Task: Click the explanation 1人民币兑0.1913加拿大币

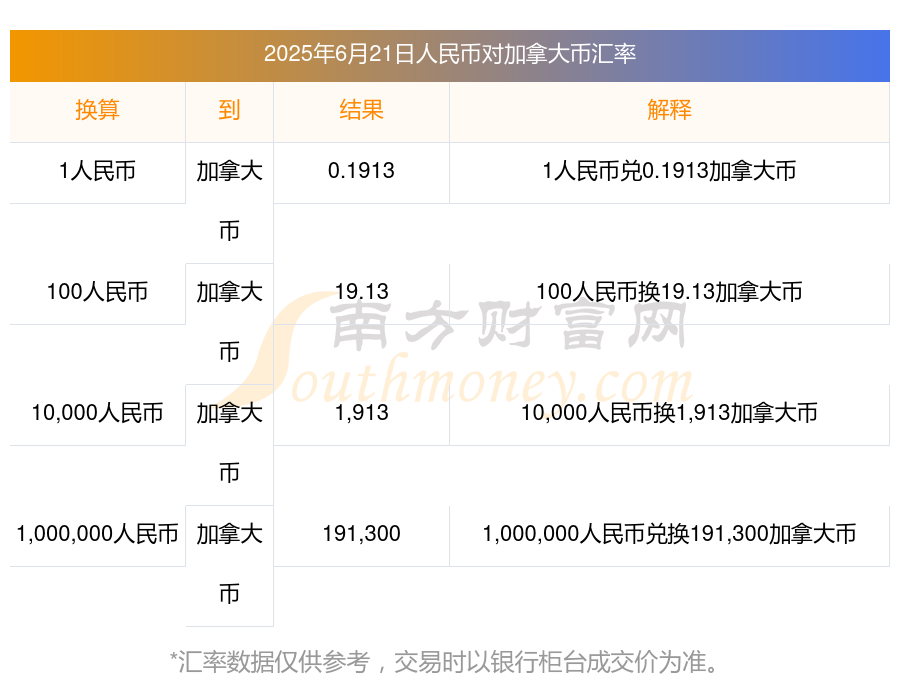Action: [x=669, y=171]
